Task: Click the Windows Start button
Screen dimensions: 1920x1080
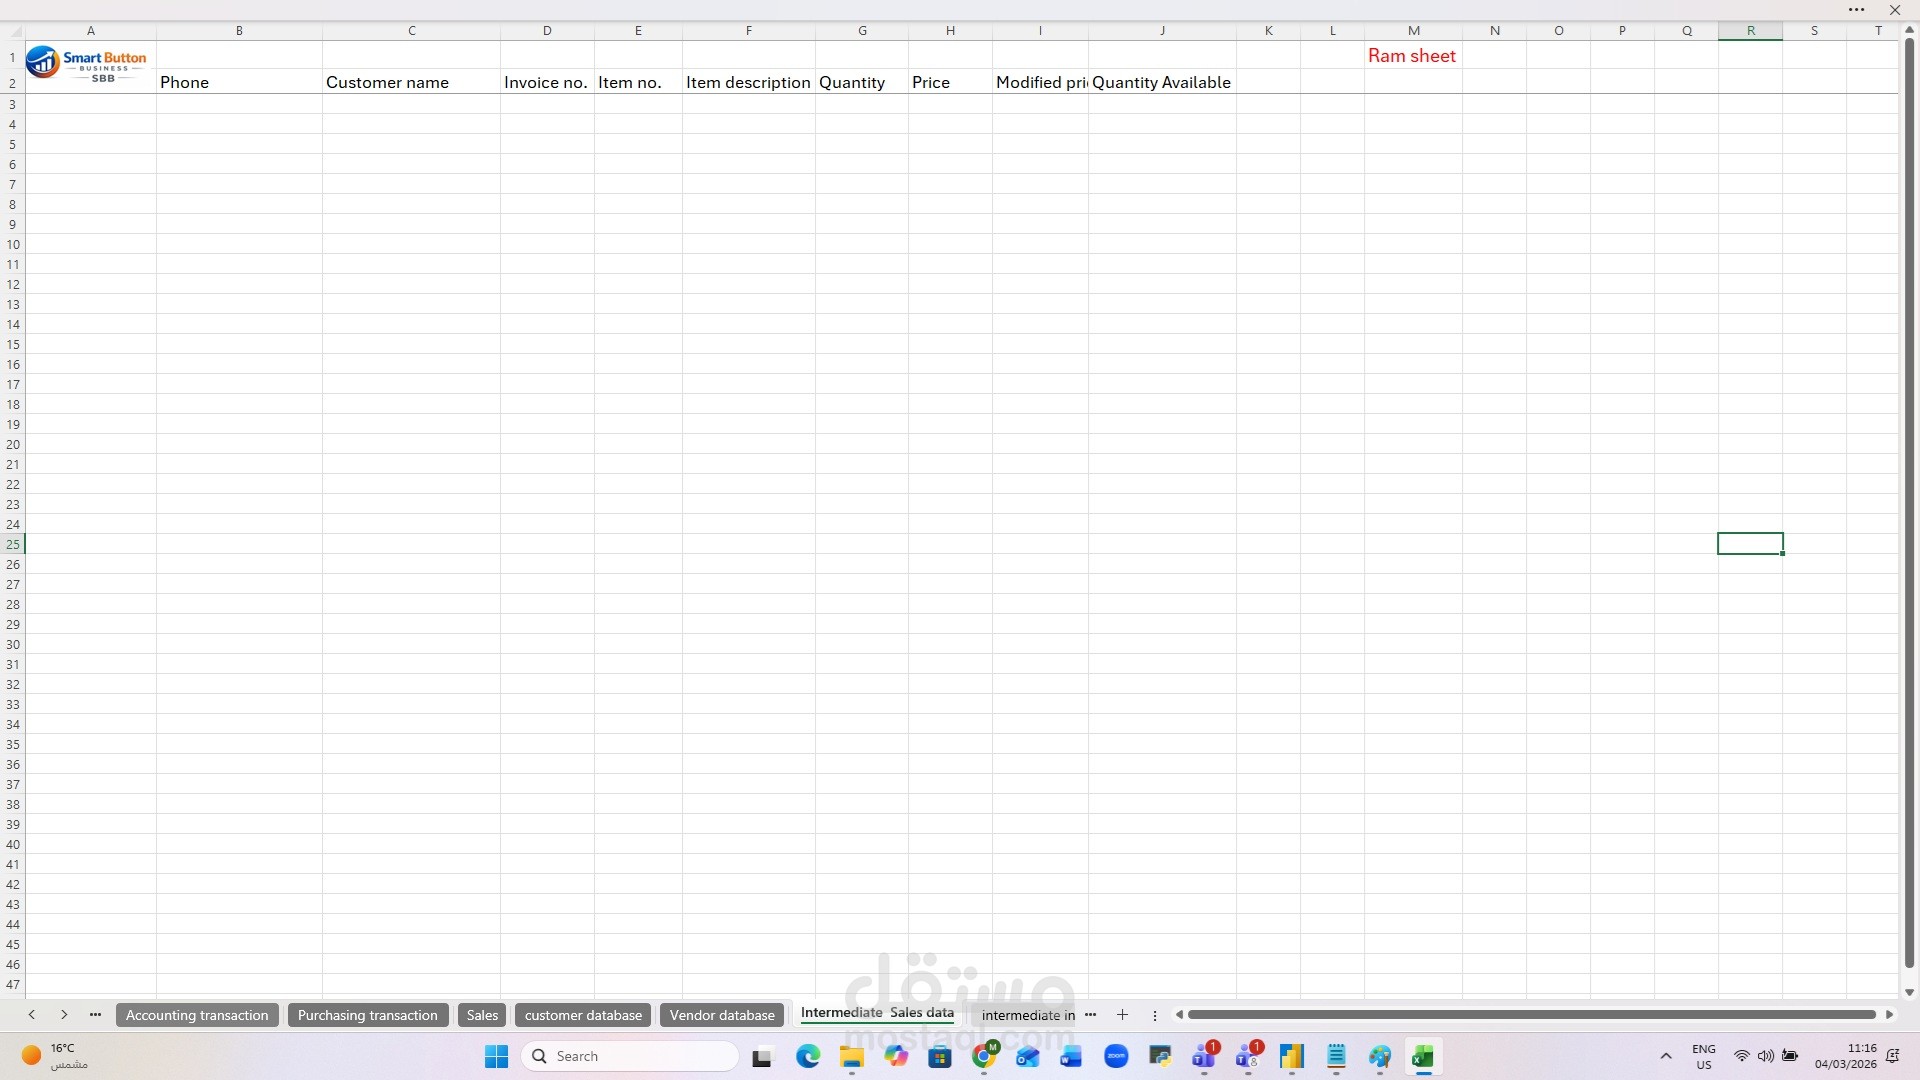Action: pyautogui.click(x=496, y=1057)
